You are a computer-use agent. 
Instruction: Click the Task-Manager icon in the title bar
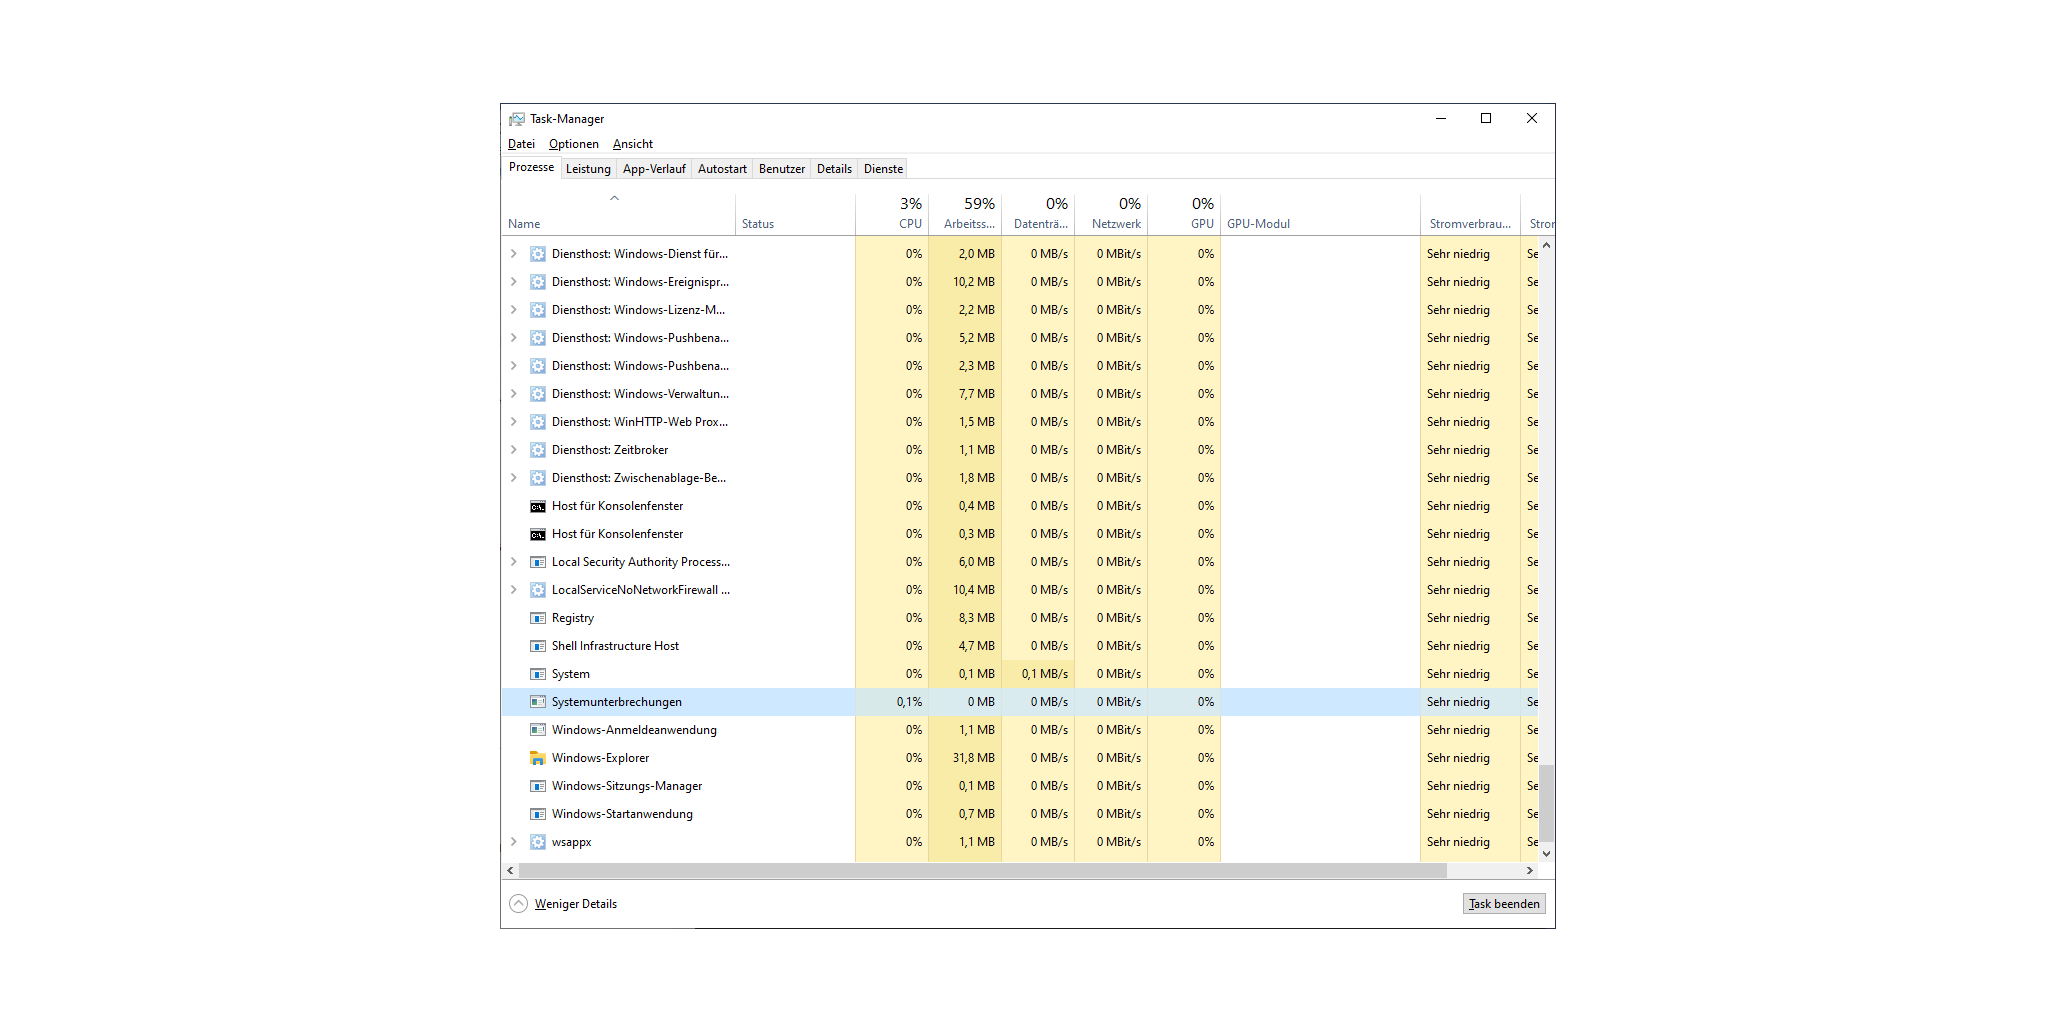click(x=516, y=119)
